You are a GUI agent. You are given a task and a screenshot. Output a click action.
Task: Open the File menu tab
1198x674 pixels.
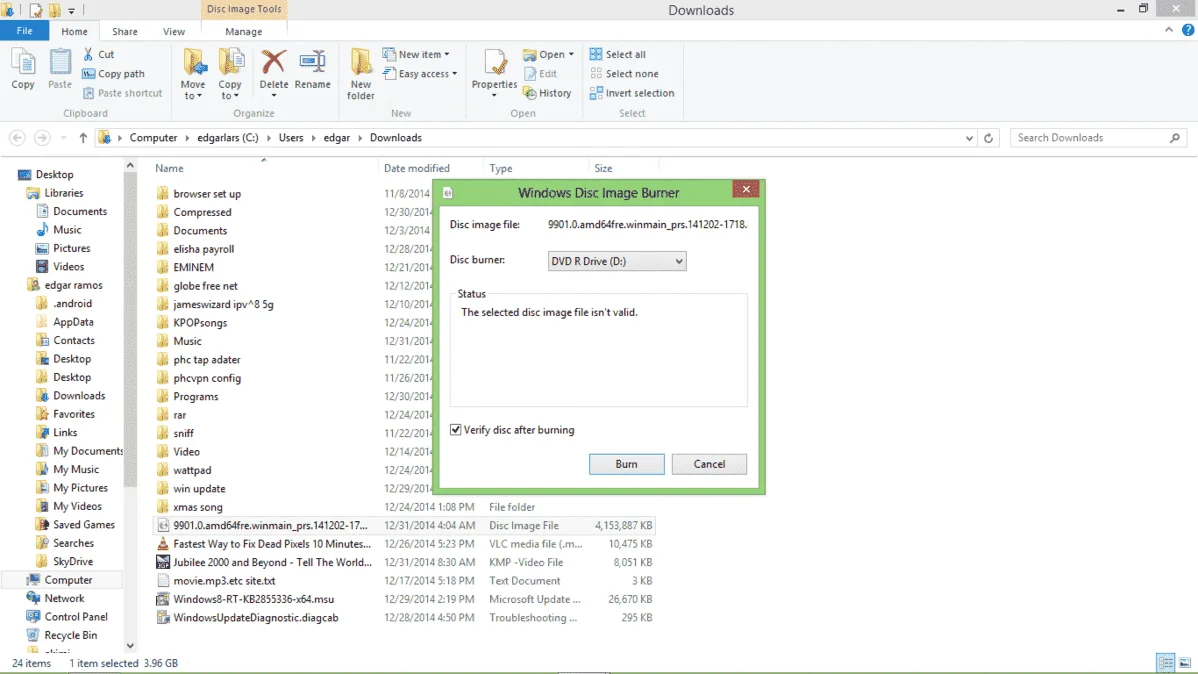24,31
